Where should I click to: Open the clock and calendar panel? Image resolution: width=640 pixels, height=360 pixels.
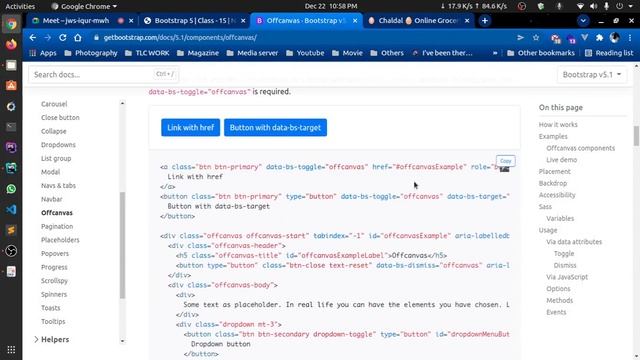pyautogui.click(x=331, y=6)
